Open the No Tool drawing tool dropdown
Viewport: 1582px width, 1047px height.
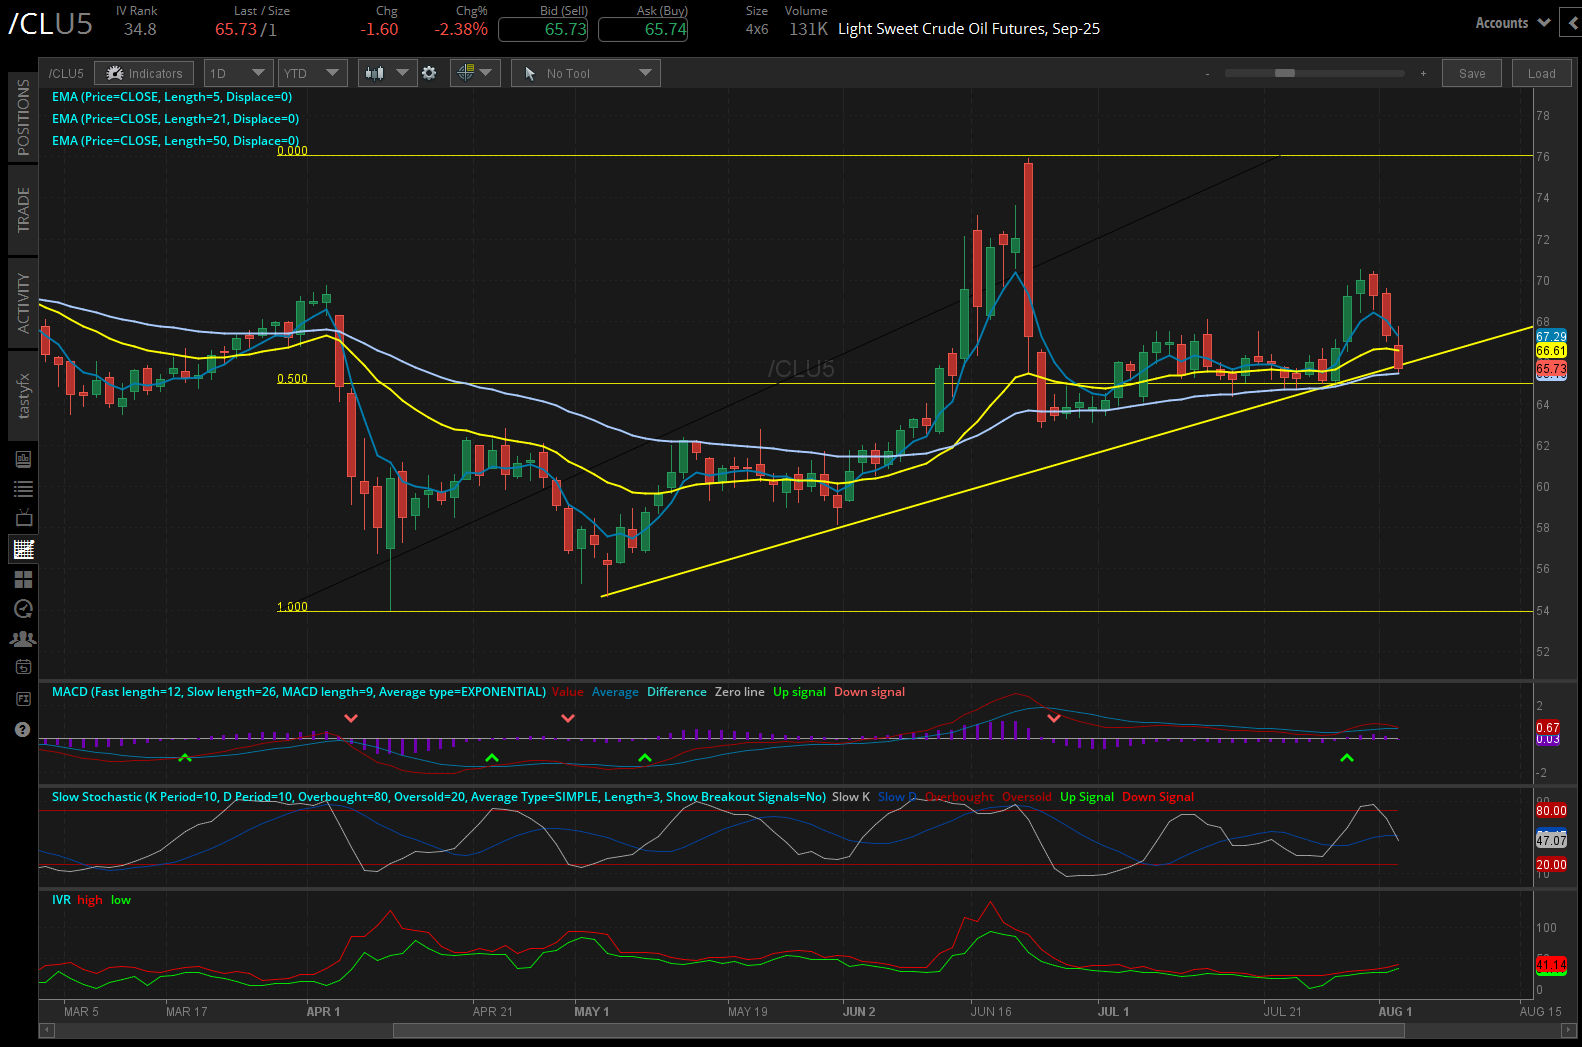(x=586, y=73)
